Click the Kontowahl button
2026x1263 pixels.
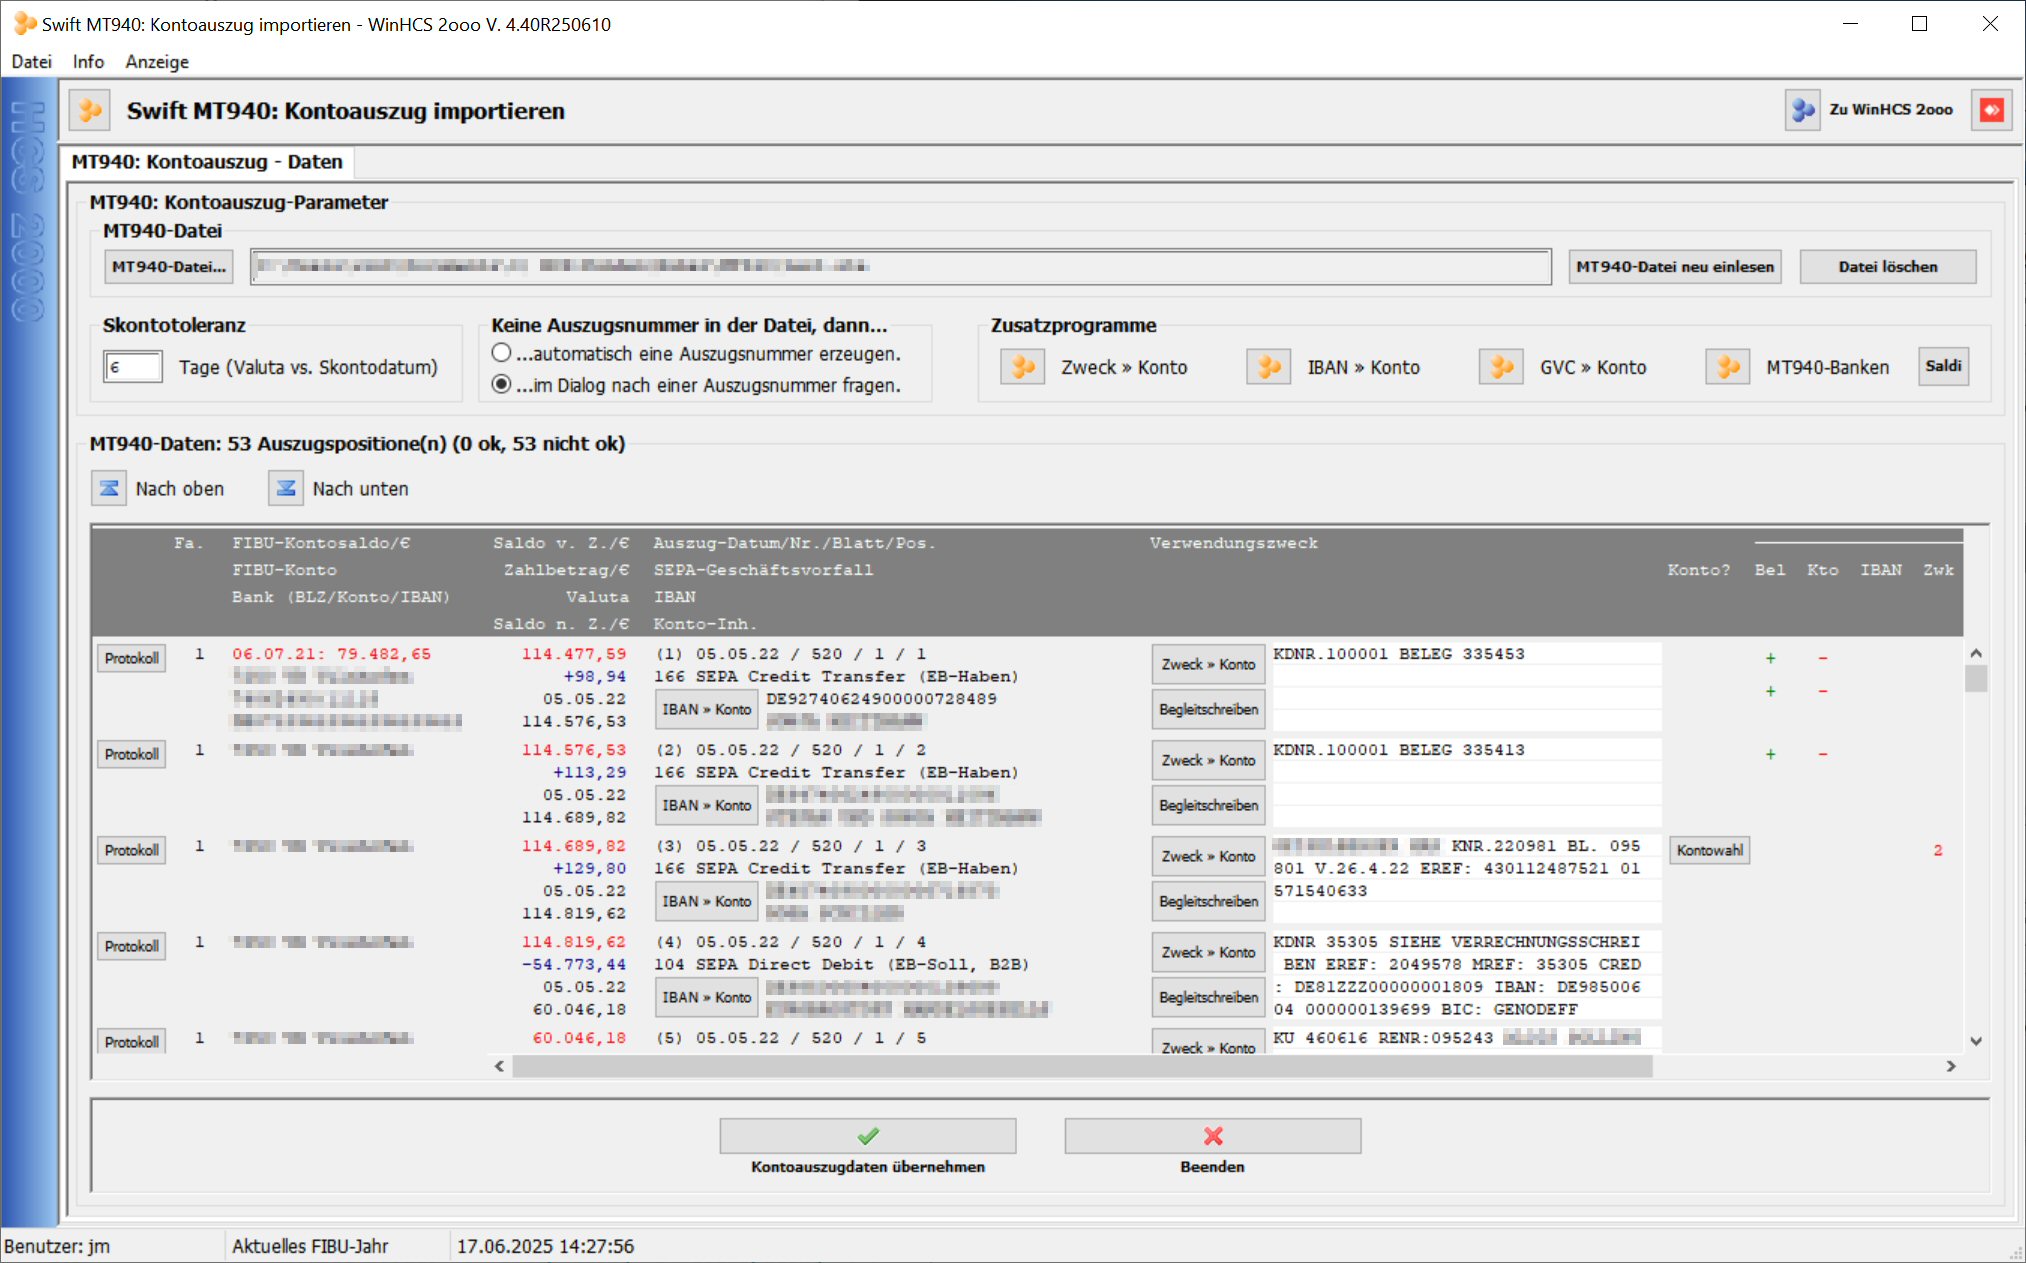pyautogui.click(x=1709, y=850)
